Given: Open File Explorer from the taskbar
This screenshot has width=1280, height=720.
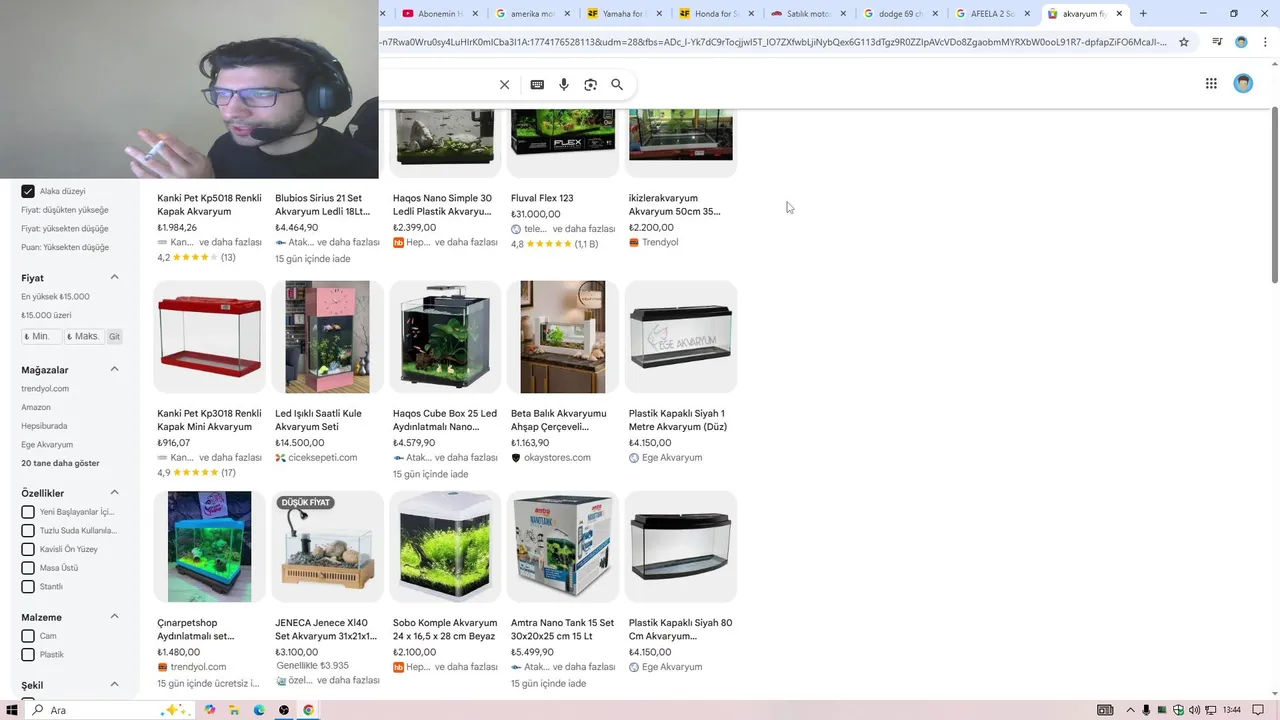Looking at the screenshot, I should tap(235, 710).
